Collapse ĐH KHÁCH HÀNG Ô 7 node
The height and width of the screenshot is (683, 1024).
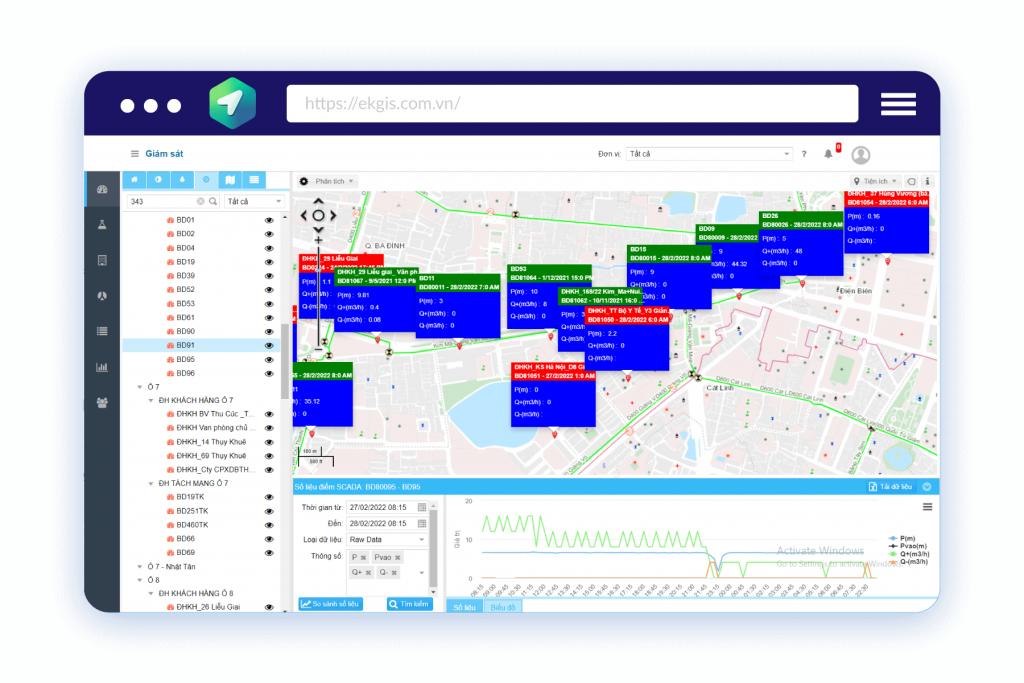pos(151,401)
